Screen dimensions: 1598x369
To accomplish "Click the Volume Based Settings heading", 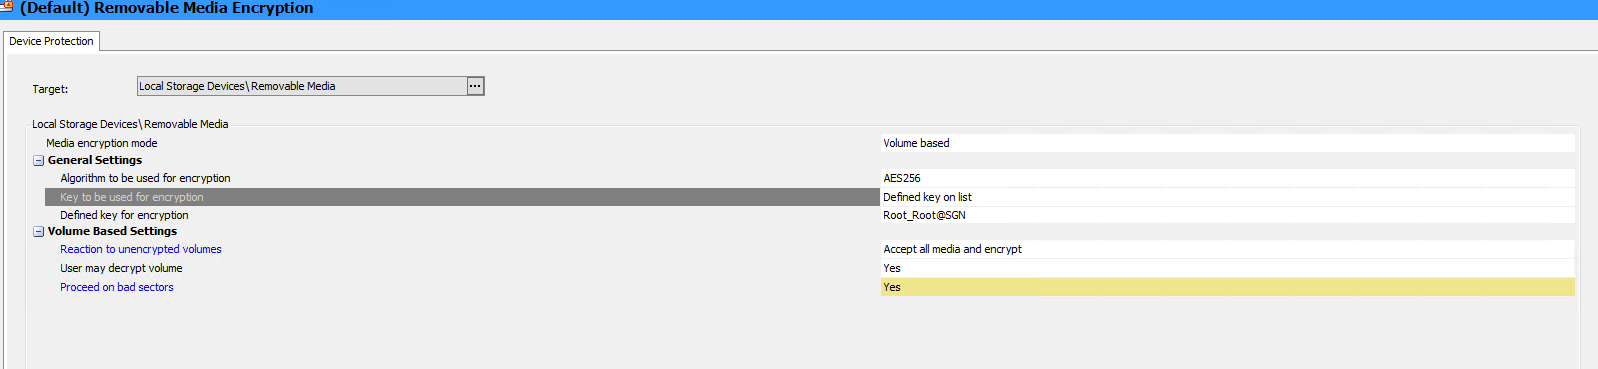I will pos(112,231).
